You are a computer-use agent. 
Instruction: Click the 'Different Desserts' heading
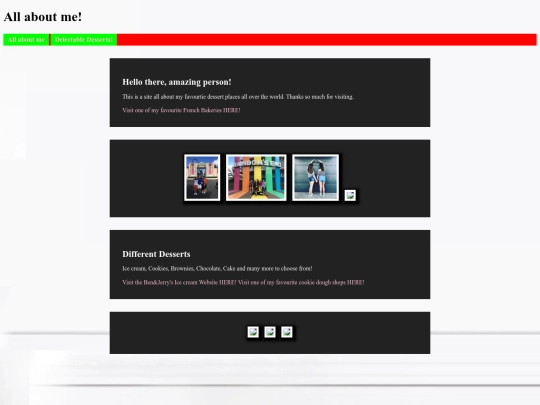[156, 254]
